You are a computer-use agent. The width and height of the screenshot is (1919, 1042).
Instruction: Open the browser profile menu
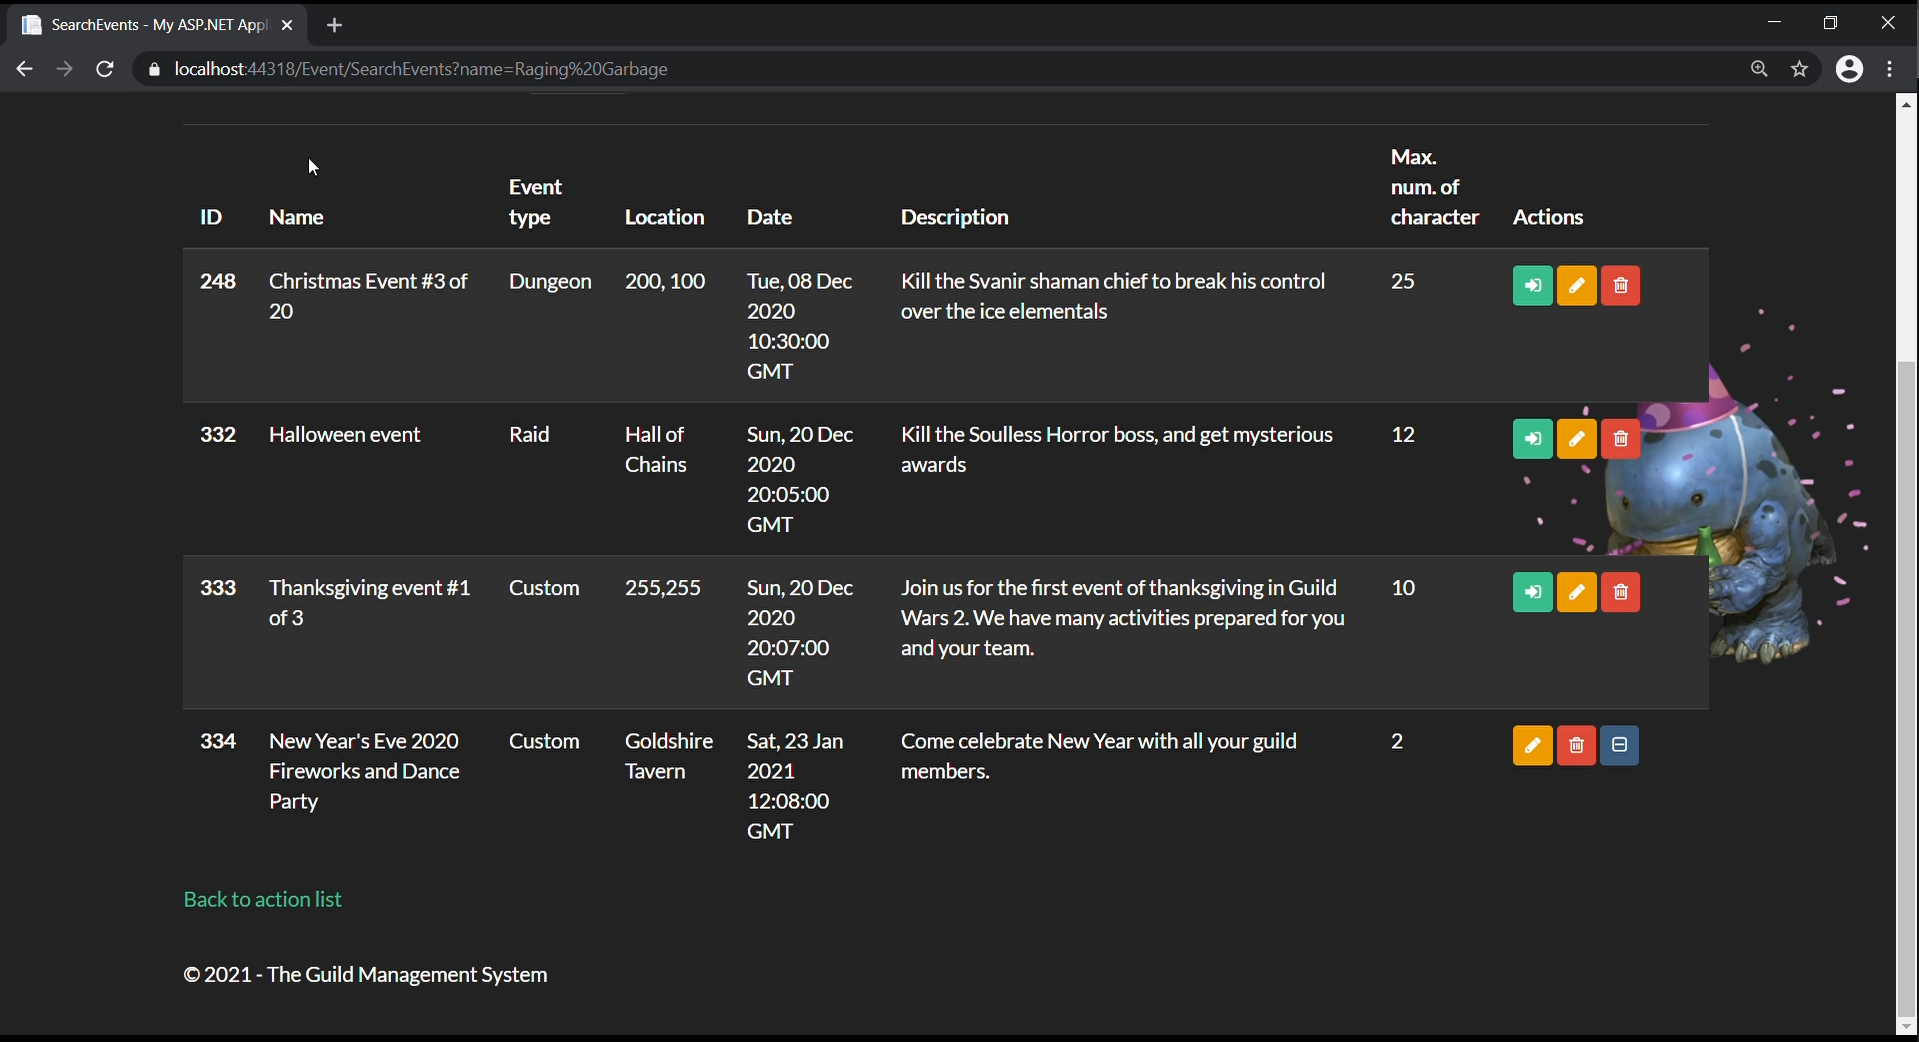(1849, 69)
